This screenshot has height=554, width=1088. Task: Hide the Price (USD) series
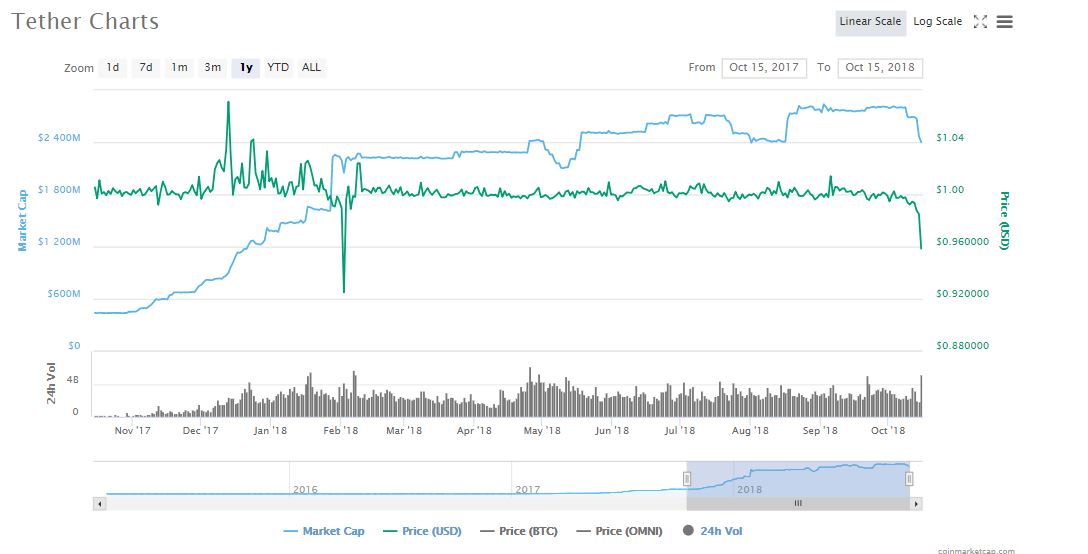(422, 531)
